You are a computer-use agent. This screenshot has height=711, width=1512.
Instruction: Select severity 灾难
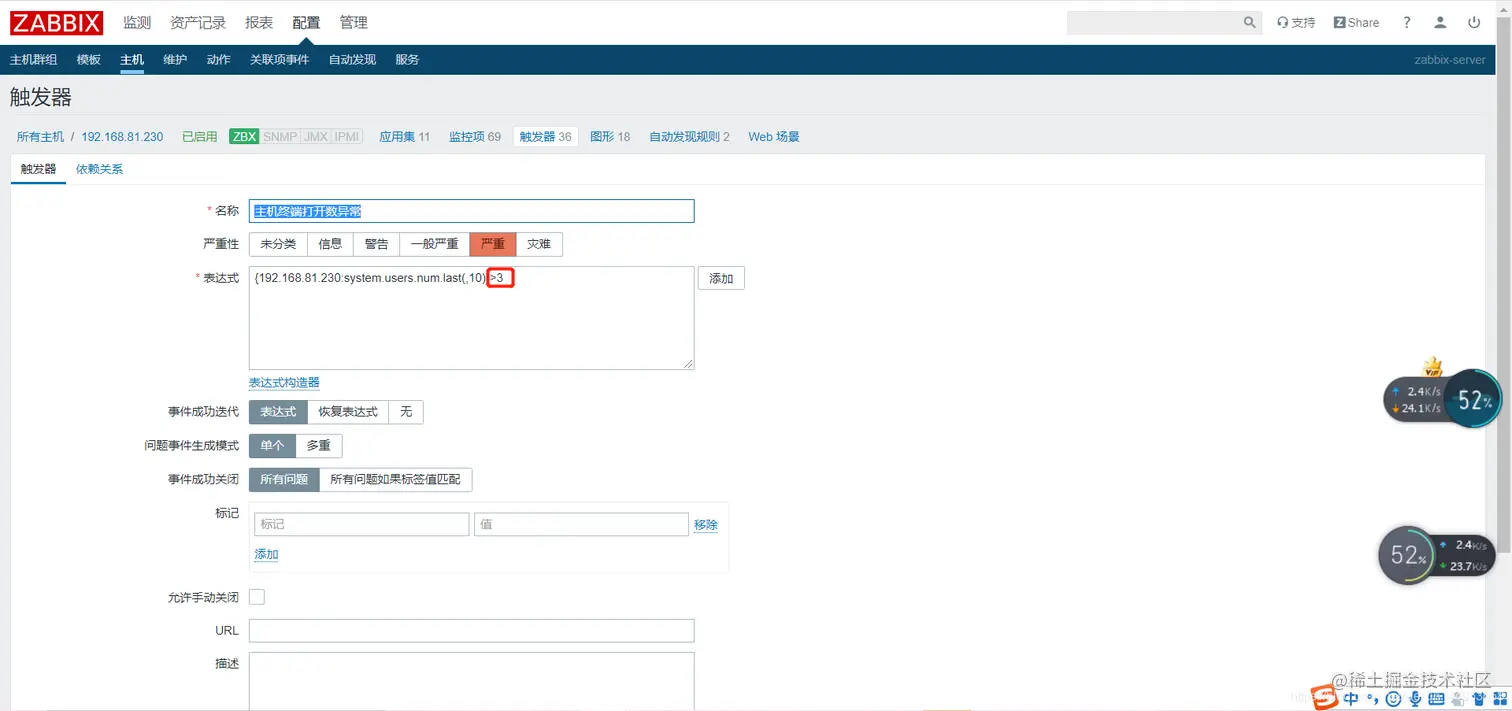coord(539,244)
